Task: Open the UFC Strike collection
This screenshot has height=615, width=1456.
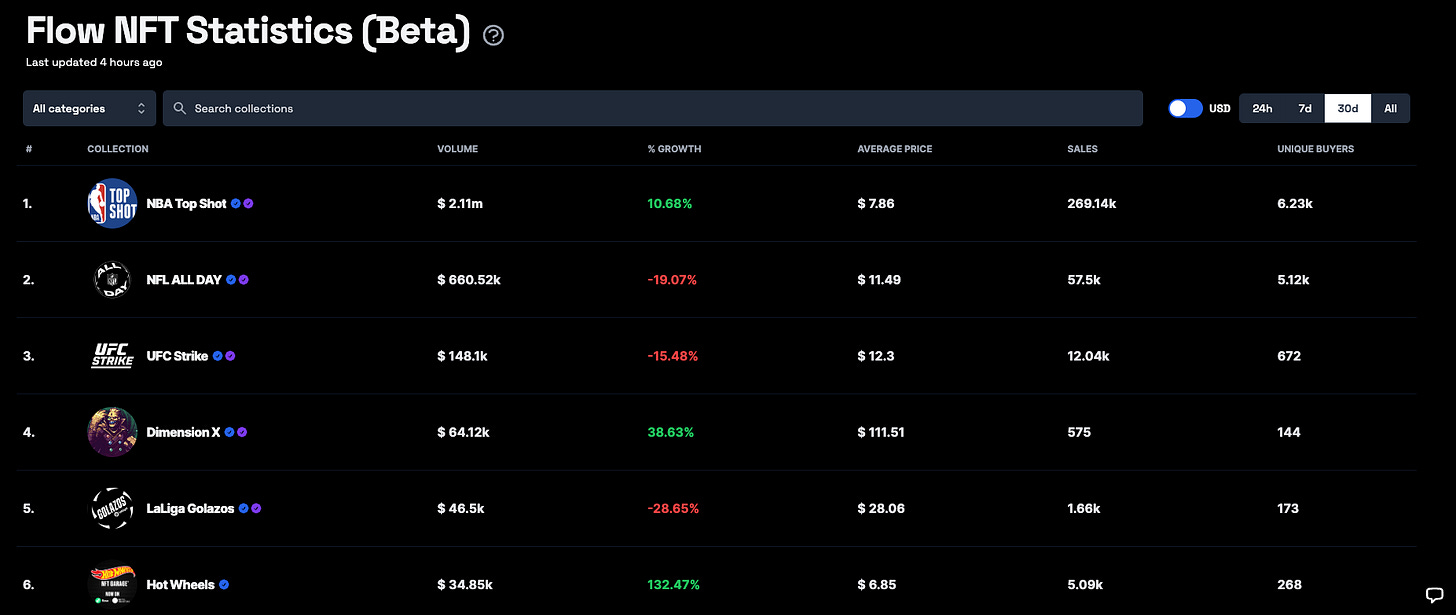Action: coord(177,356)
